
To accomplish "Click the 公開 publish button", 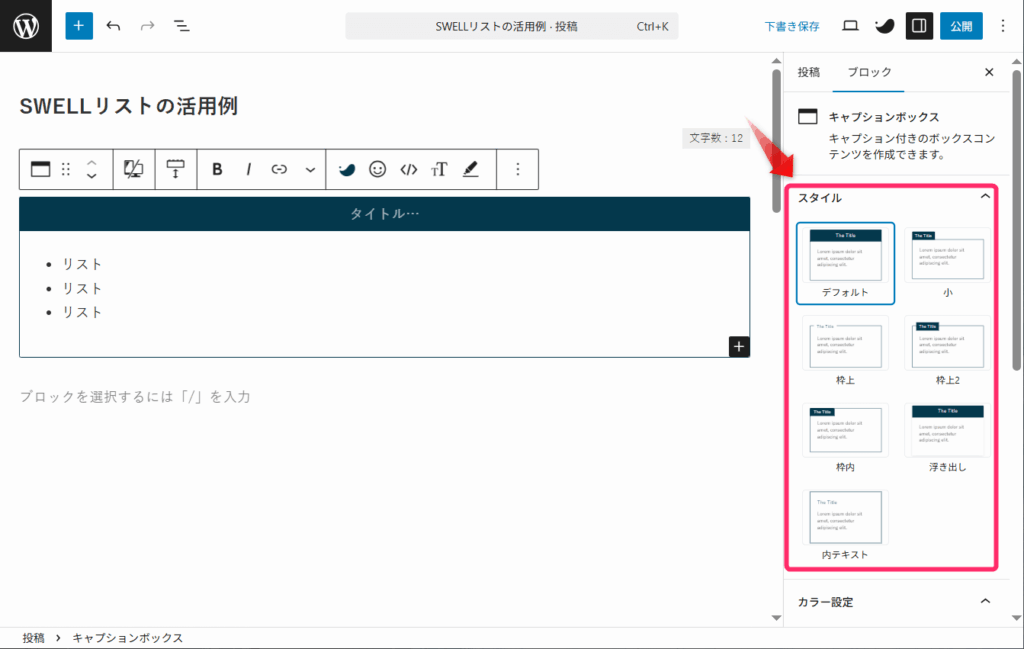I will tap(961, 26).
